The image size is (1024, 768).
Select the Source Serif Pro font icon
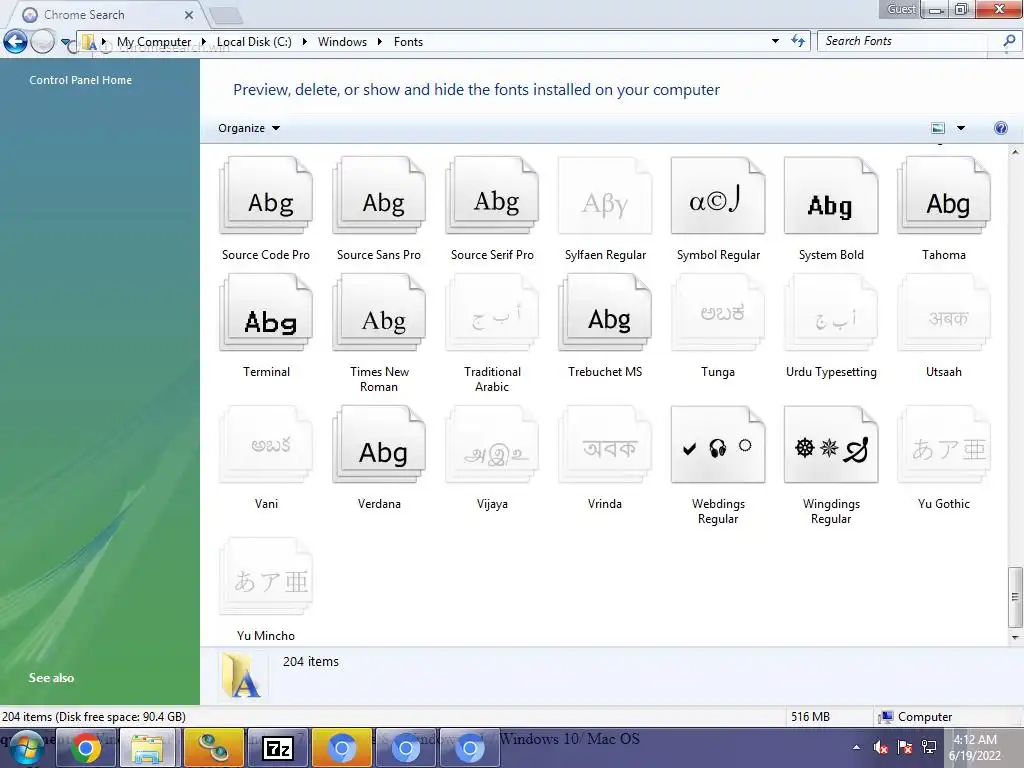[x=492, y=195]
